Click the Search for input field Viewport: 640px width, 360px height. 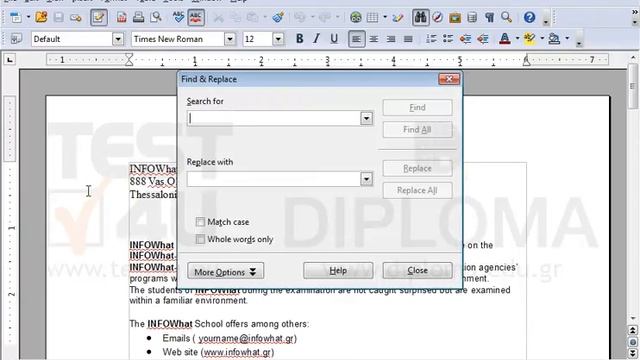click(273, 118)
